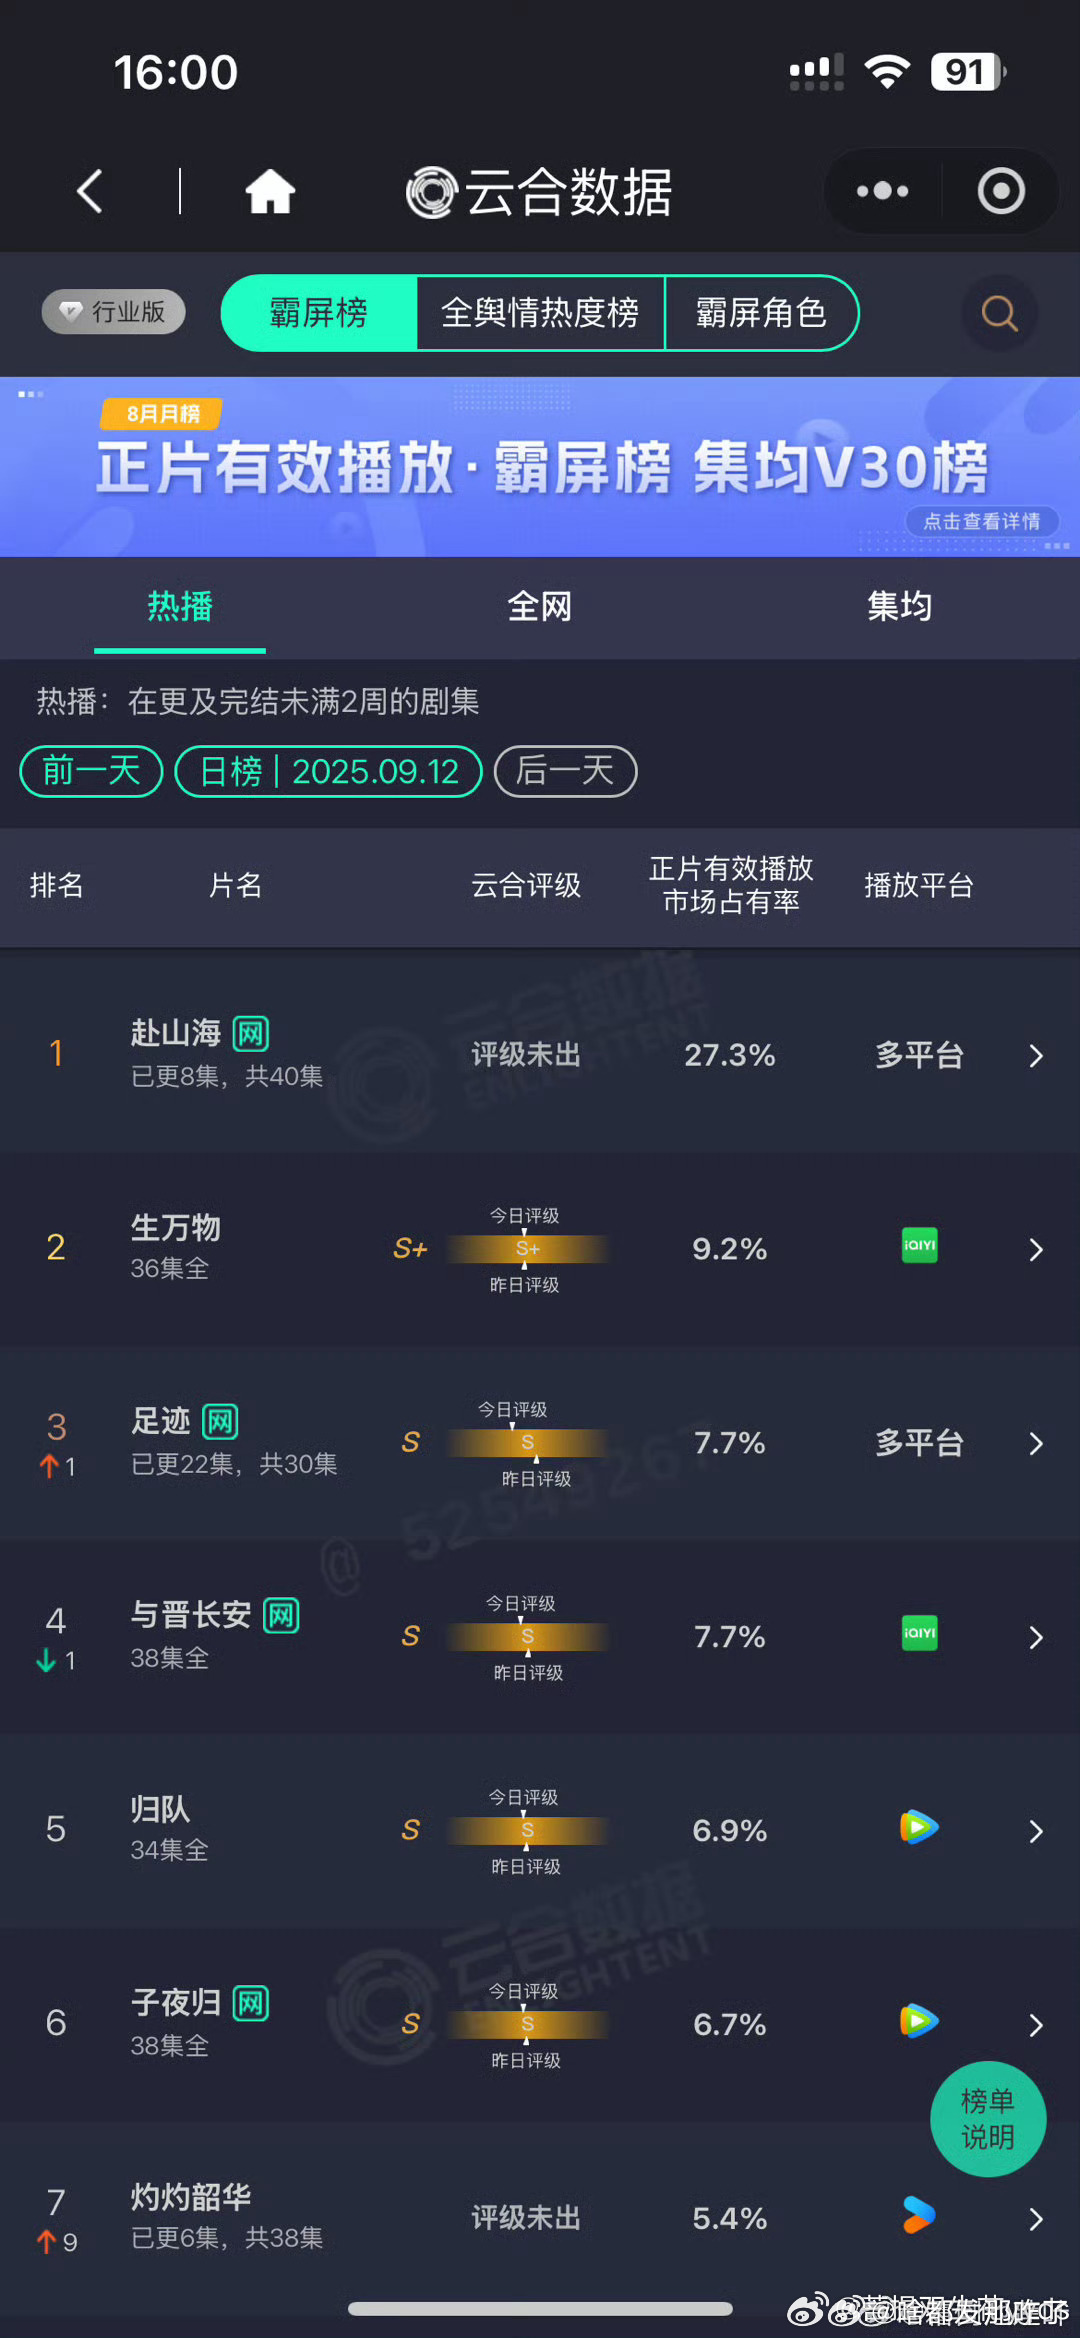Select 霸屏角色 segment
The height and width of the screenshot is (2338, 1080).
[x=761, y=313]
